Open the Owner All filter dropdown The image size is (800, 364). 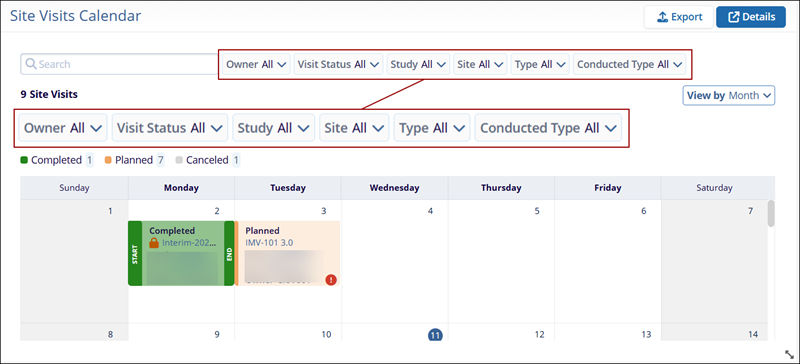tap(256, 64)
